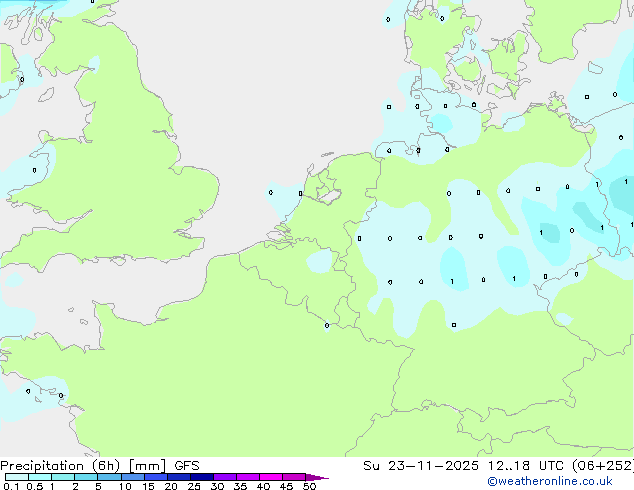Click the legend label "45"
This screenshot has height=490, width=634.
pyautogui.click(x=286, y=486)
